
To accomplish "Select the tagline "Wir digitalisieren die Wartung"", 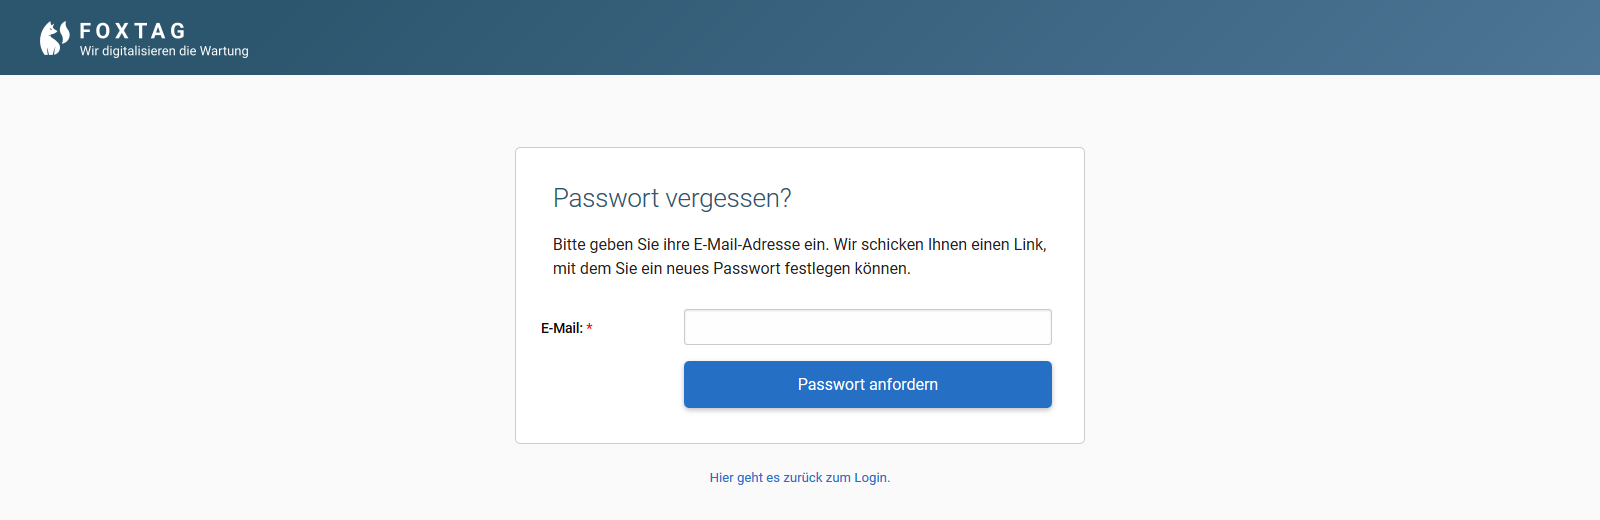I will pyautogui.click(x=164, y=51).
